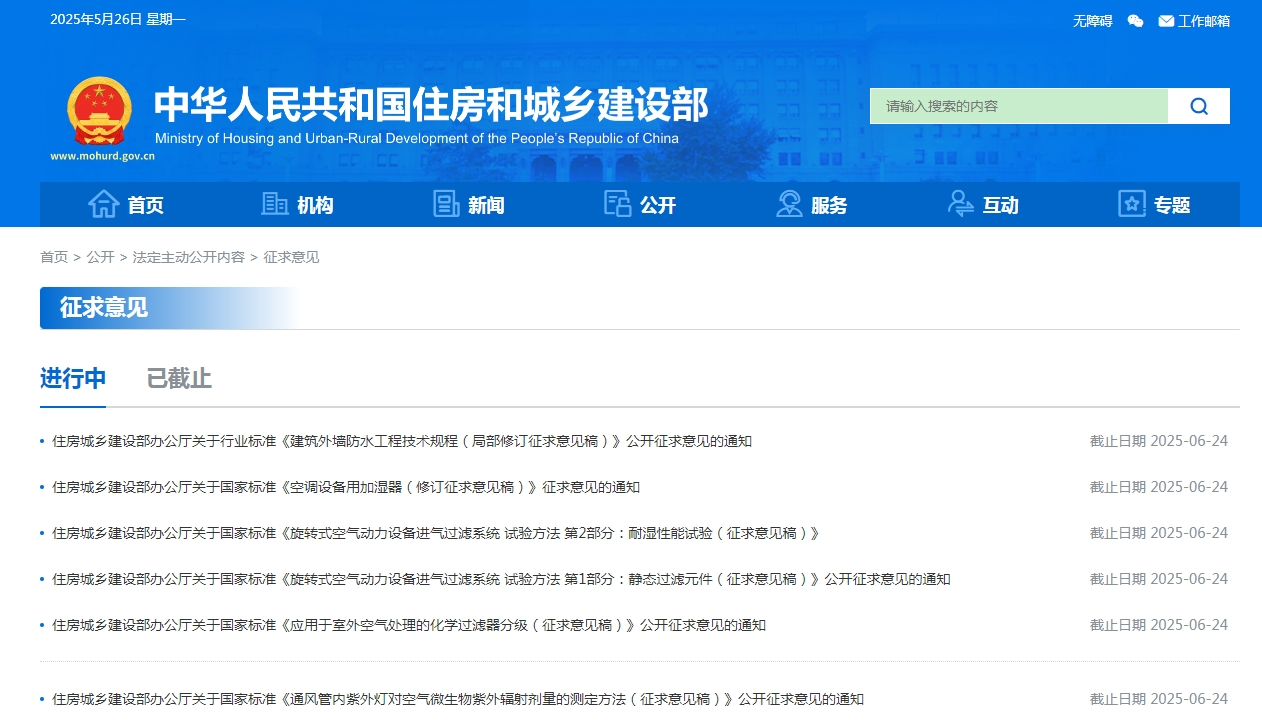Click the search input field

(1018, 106)
